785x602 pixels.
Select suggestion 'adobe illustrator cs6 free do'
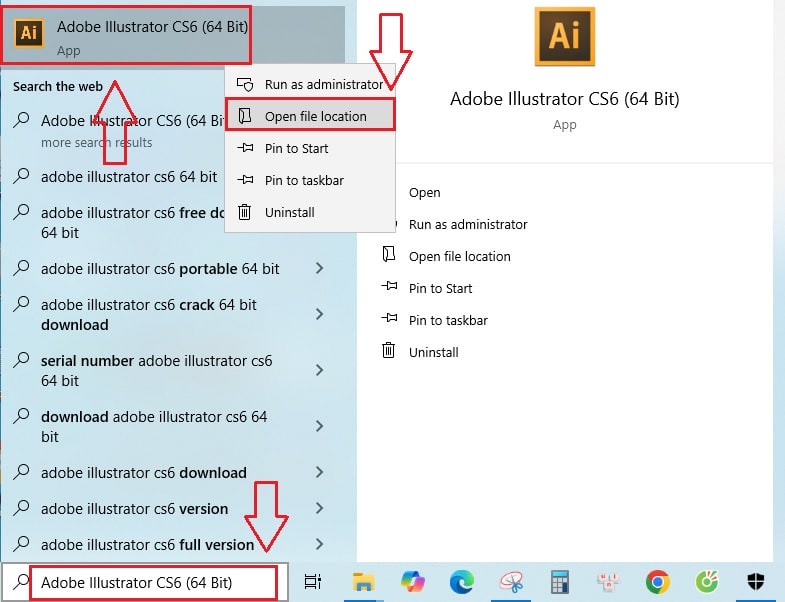[118, 222]
